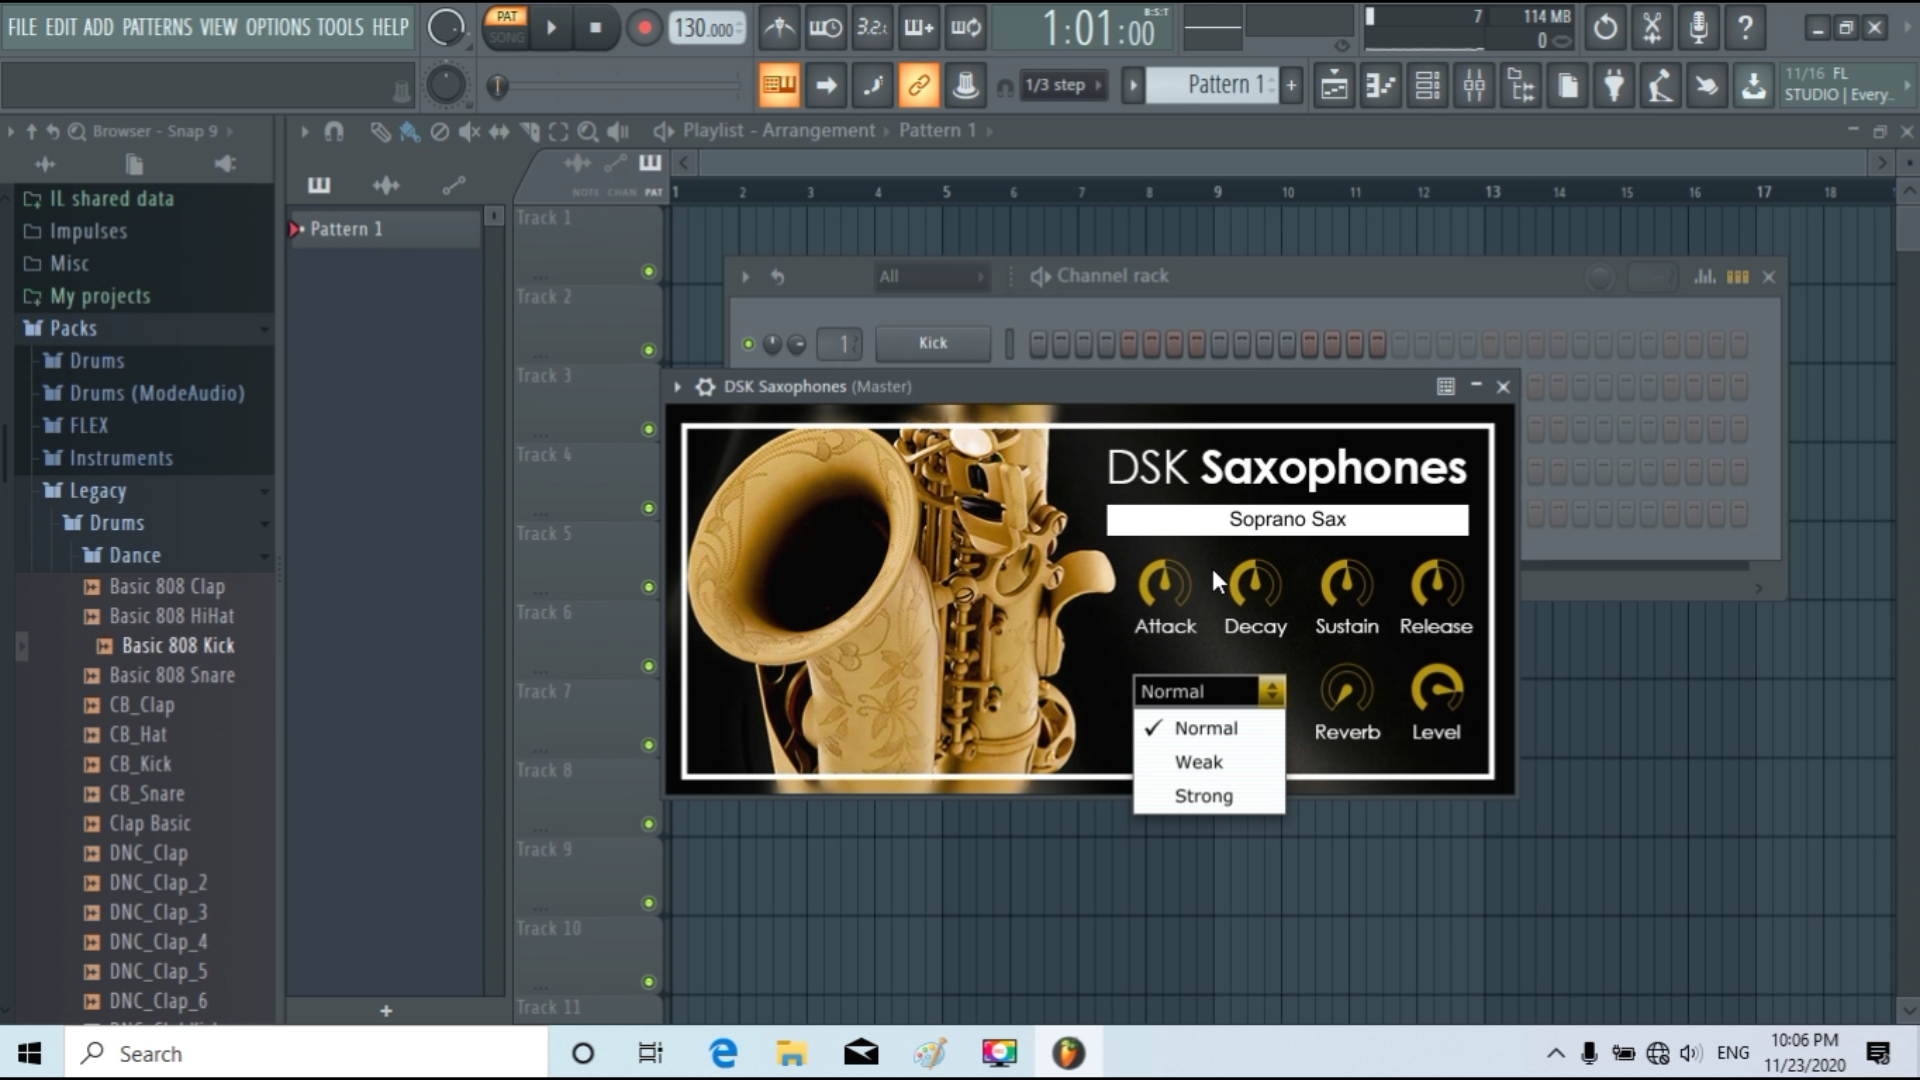
Task: Click the record button in transport
Action: pyautogui.click(x=644, y=28)
